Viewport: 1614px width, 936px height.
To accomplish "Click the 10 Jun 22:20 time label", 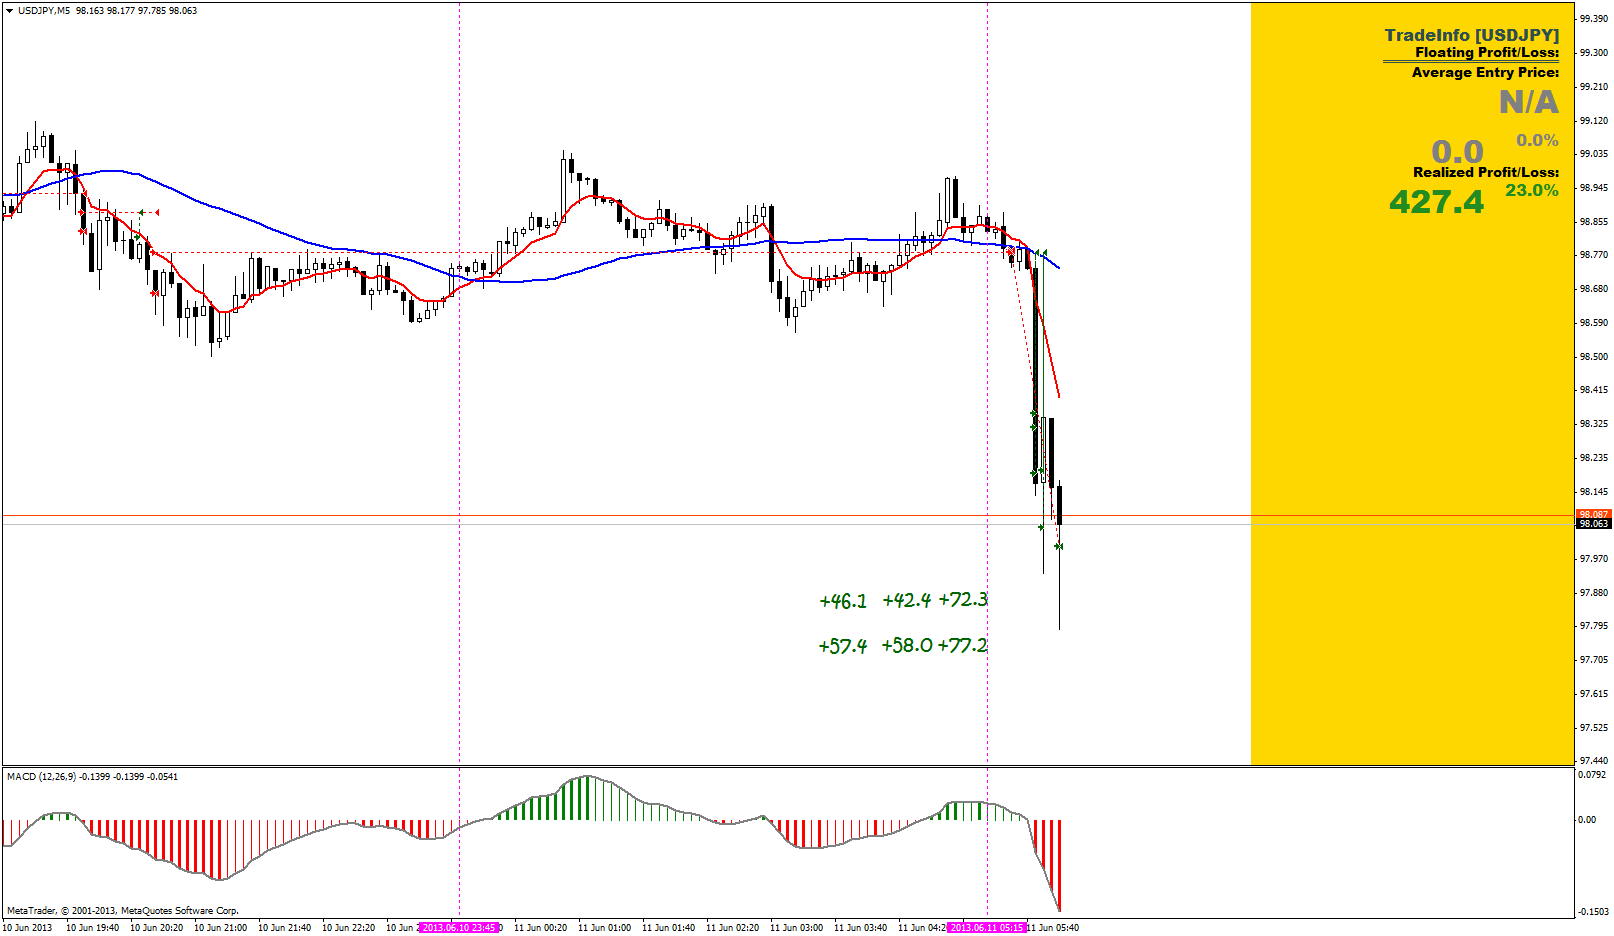I will [349, 928].
